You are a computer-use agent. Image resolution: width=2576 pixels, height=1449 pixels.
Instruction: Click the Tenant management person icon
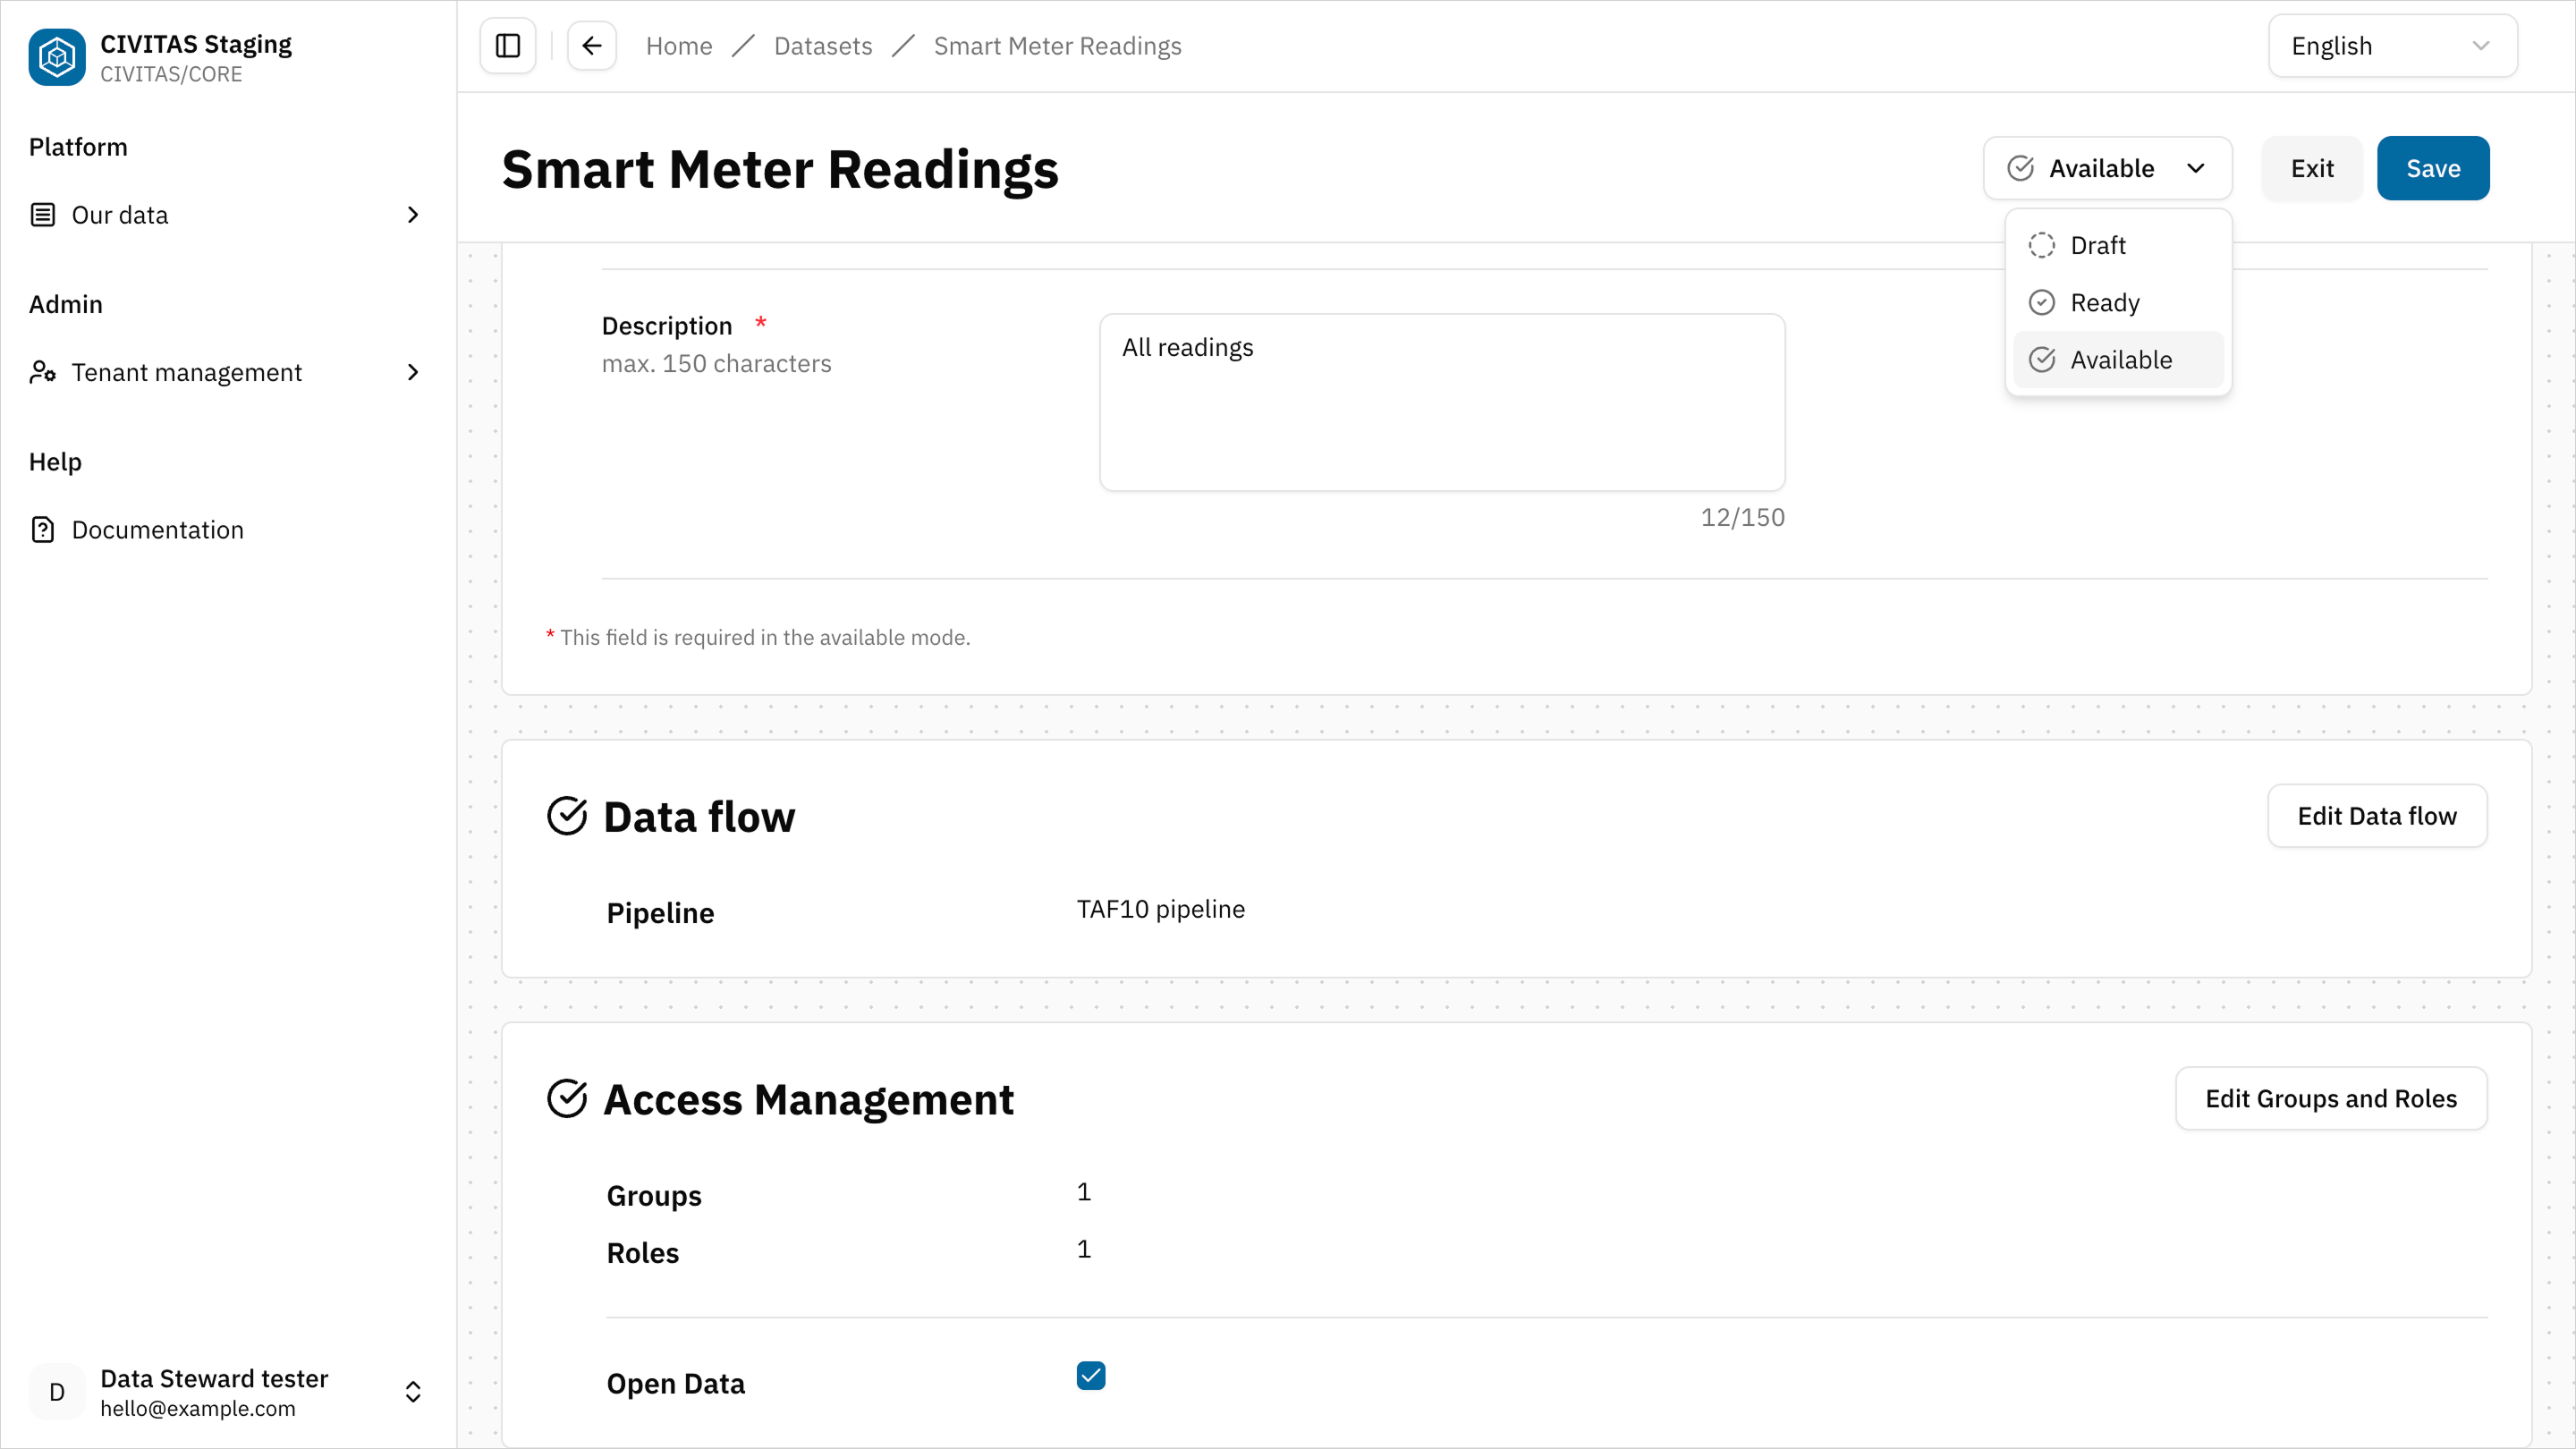42,372
